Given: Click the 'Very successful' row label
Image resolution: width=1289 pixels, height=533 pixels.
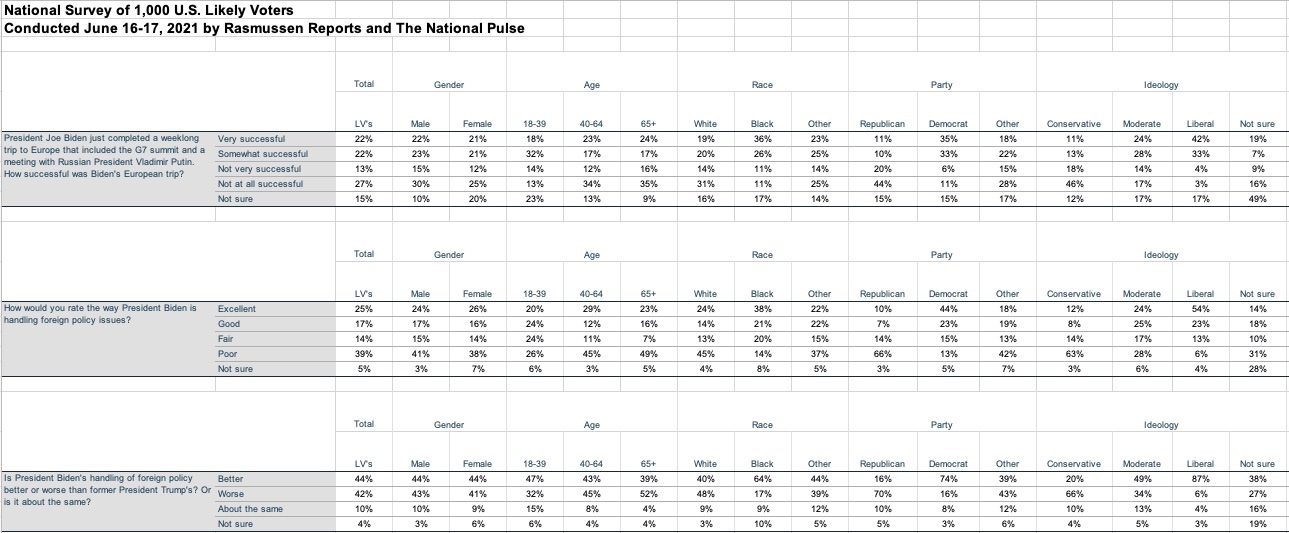Looking at the screenshot, I should pyautogui.click(x=251, y=139).
